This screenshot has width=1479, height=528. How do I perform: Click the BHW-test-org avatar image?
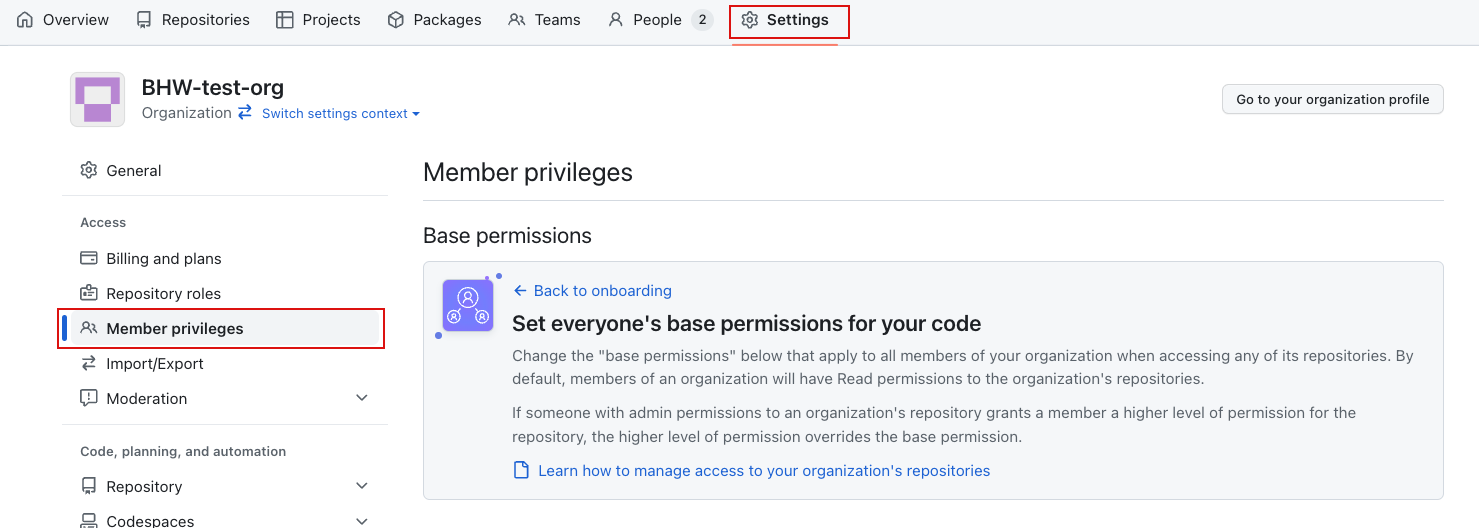click(x=97, y=99)
